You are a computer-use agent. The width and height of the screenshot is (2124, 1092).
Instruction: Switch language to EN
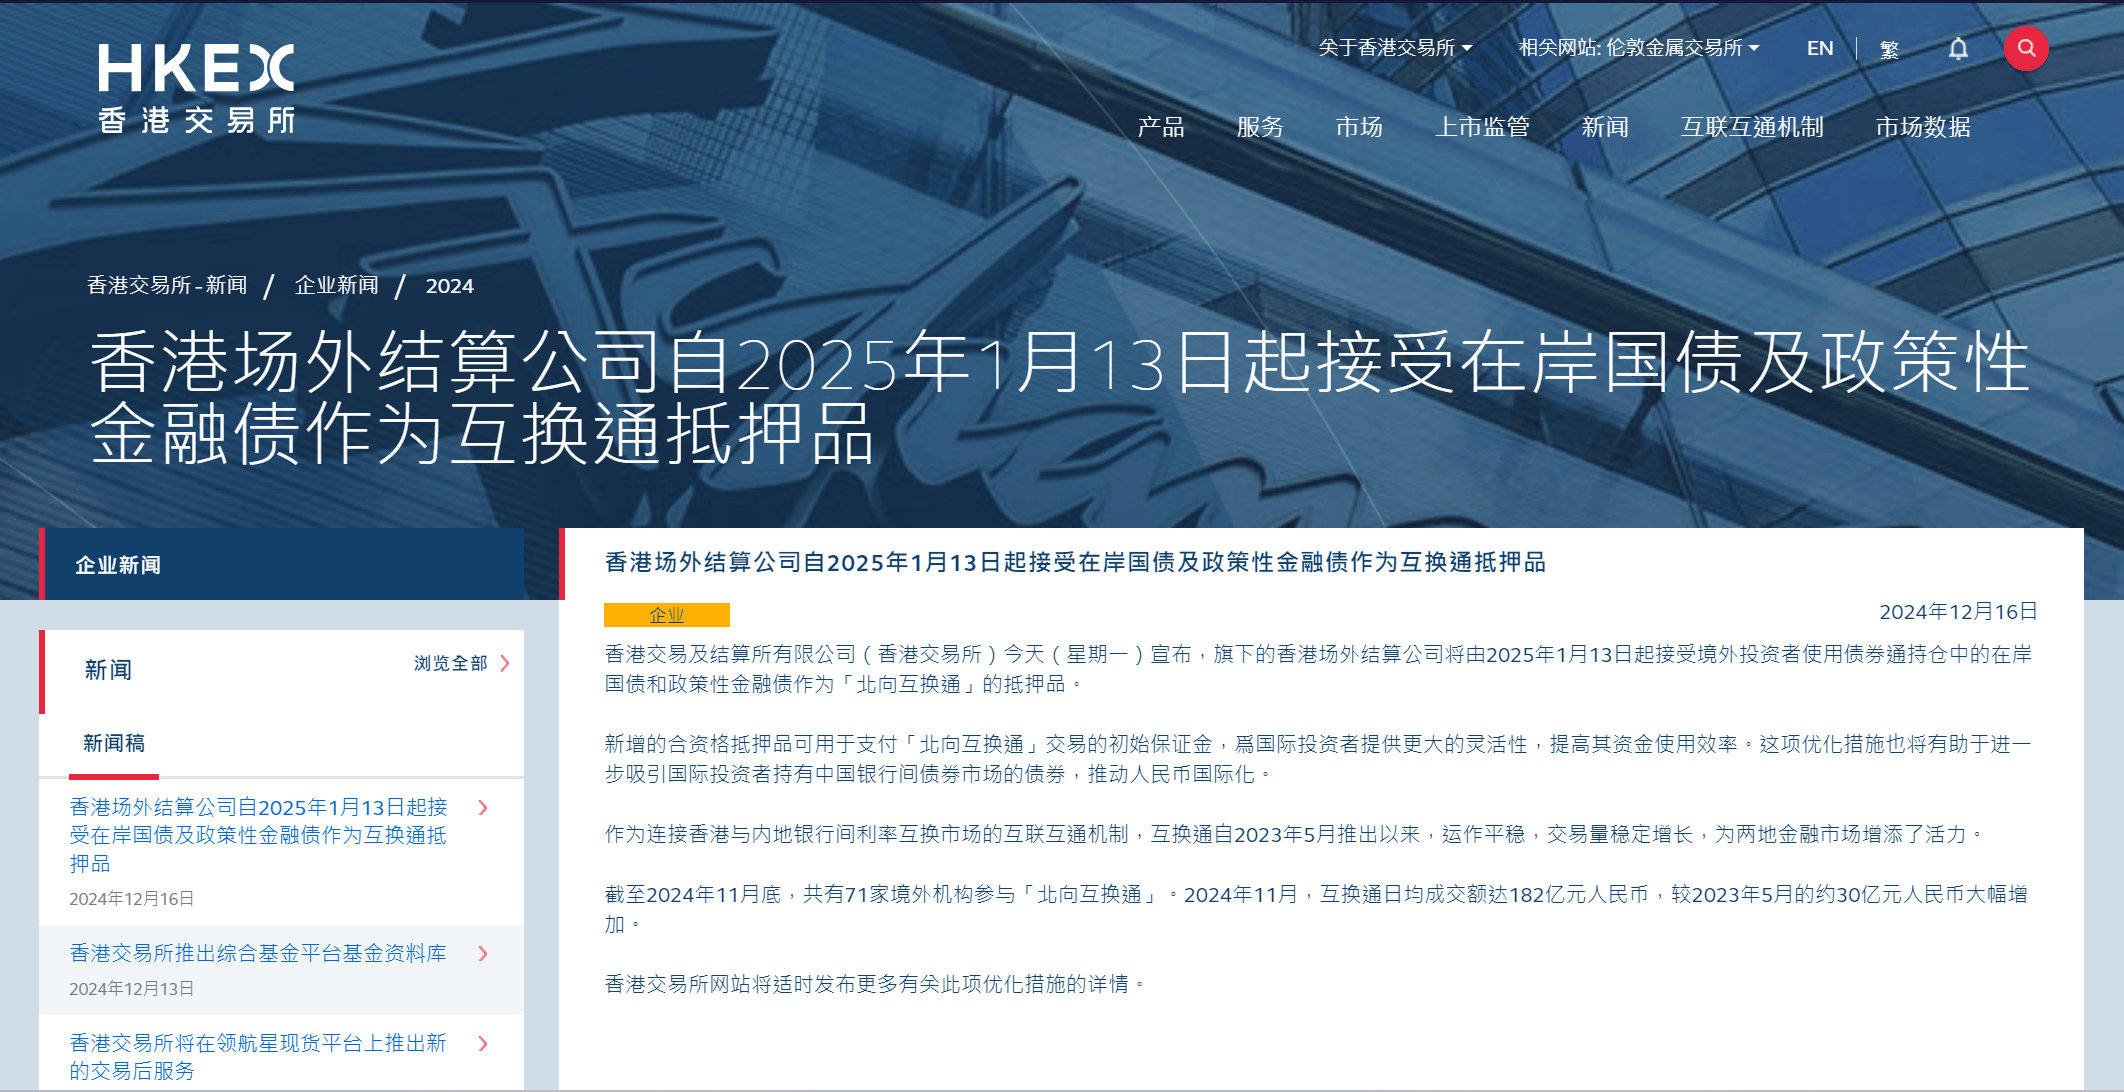point(1819,47)
